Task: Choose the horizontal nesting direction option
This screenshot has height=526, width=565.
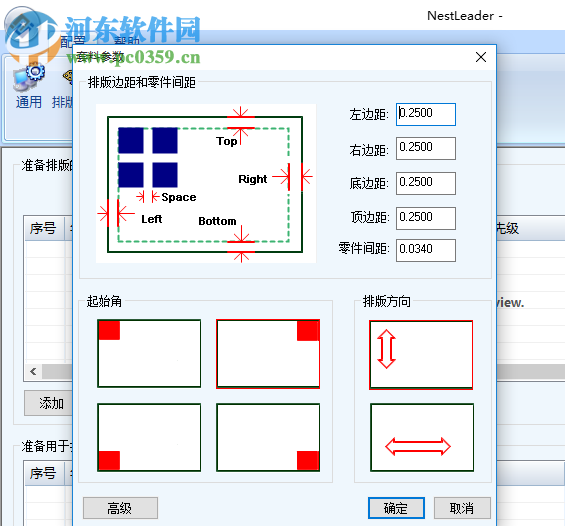Action: tap(422, 437)
